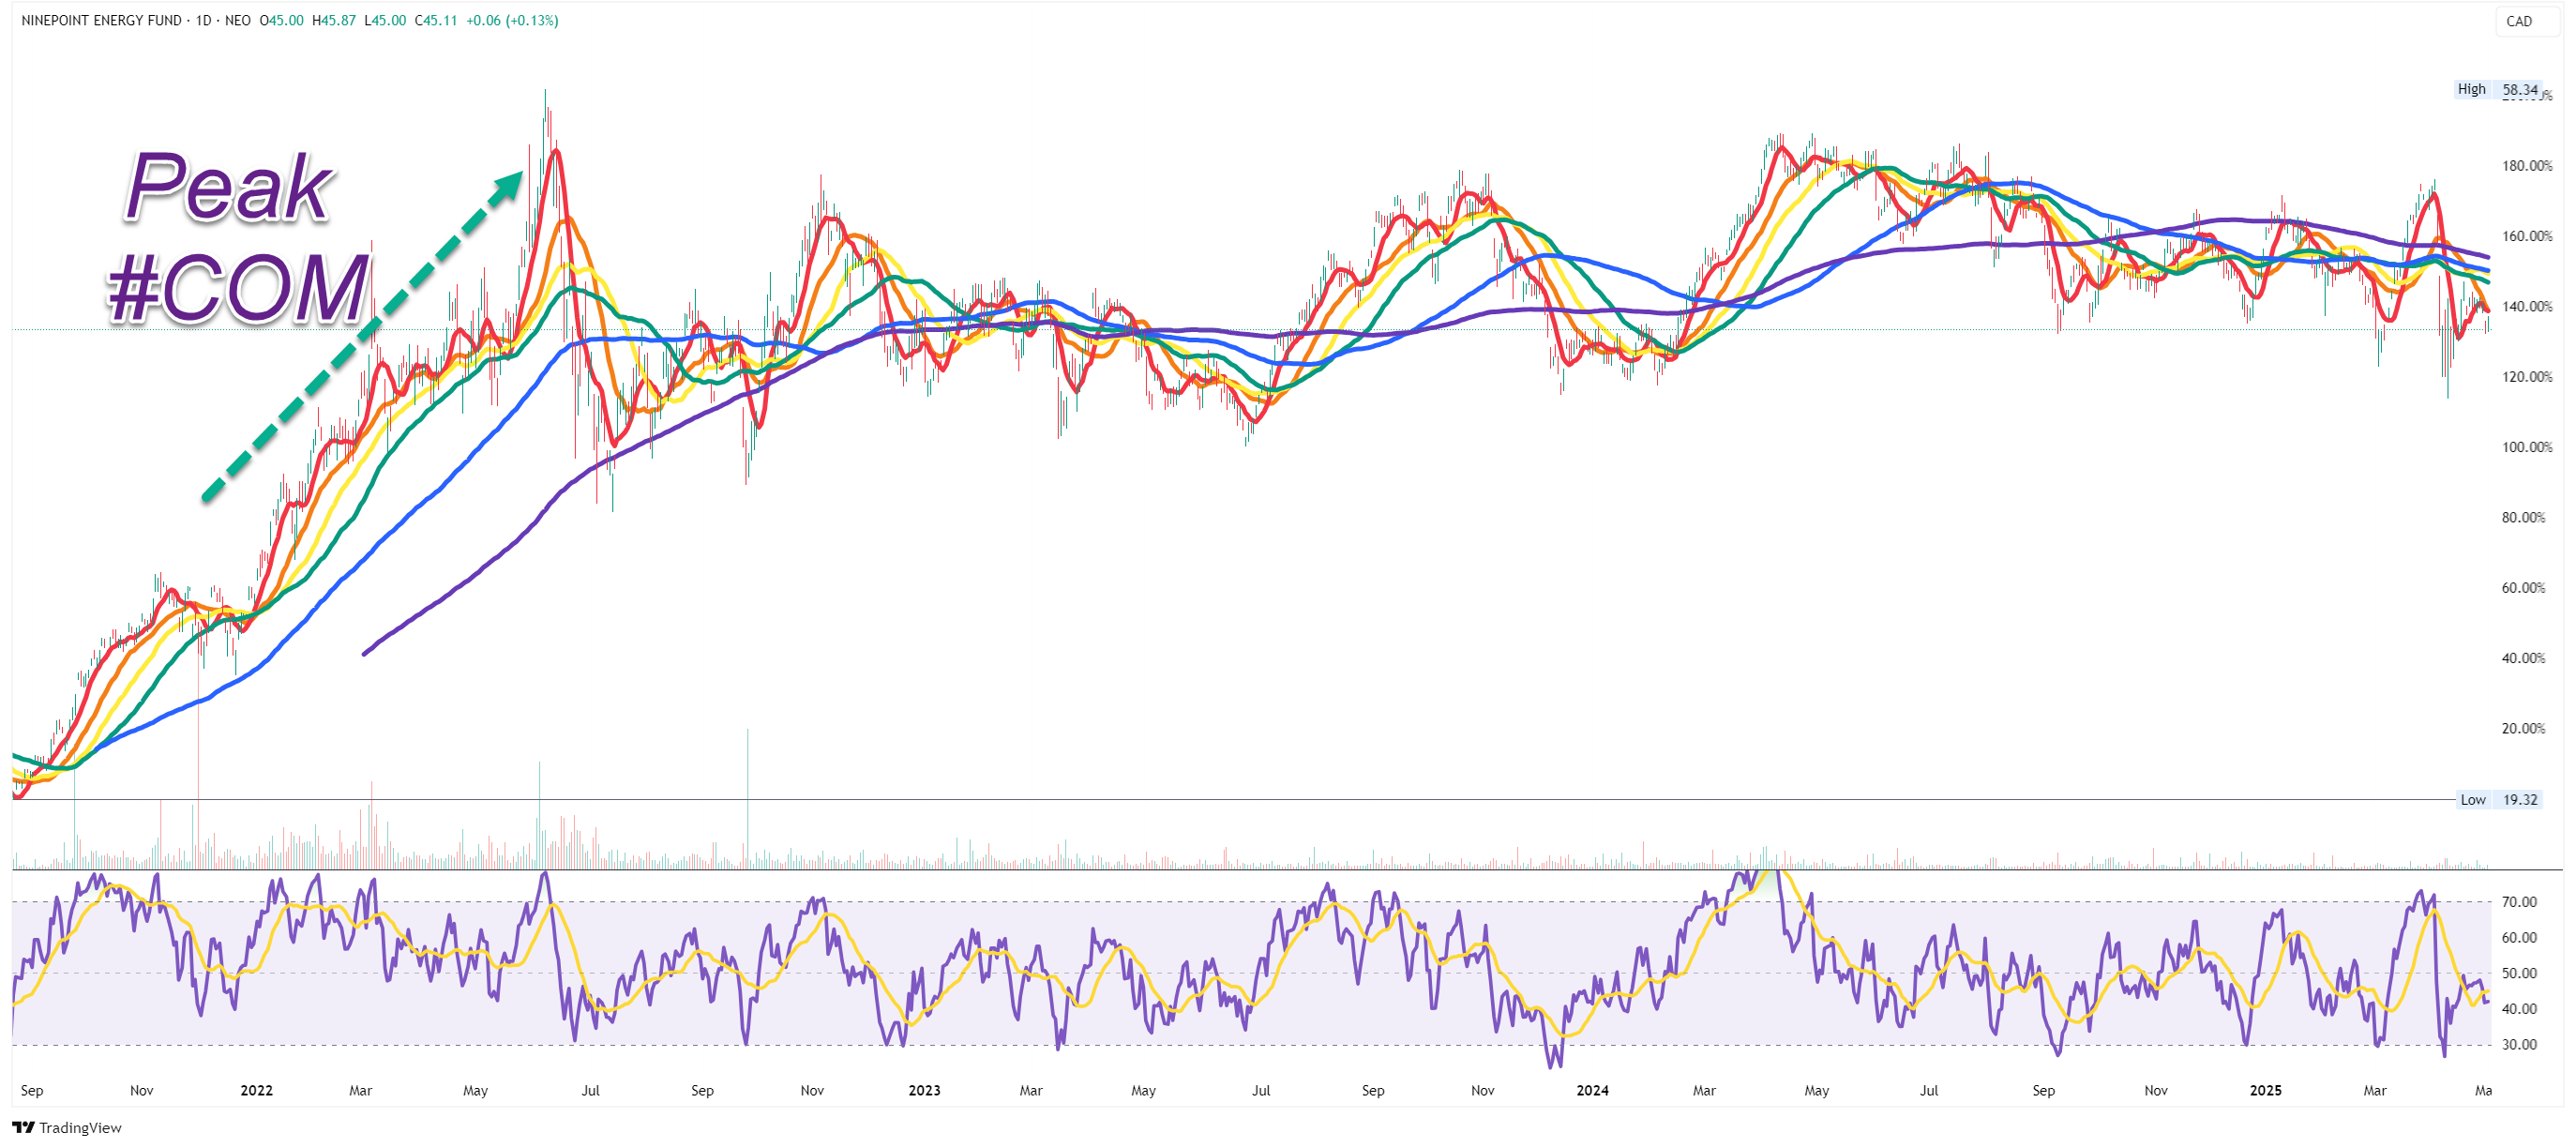Click the NINEPOINT ENERGY FUND symbol title

101,21
